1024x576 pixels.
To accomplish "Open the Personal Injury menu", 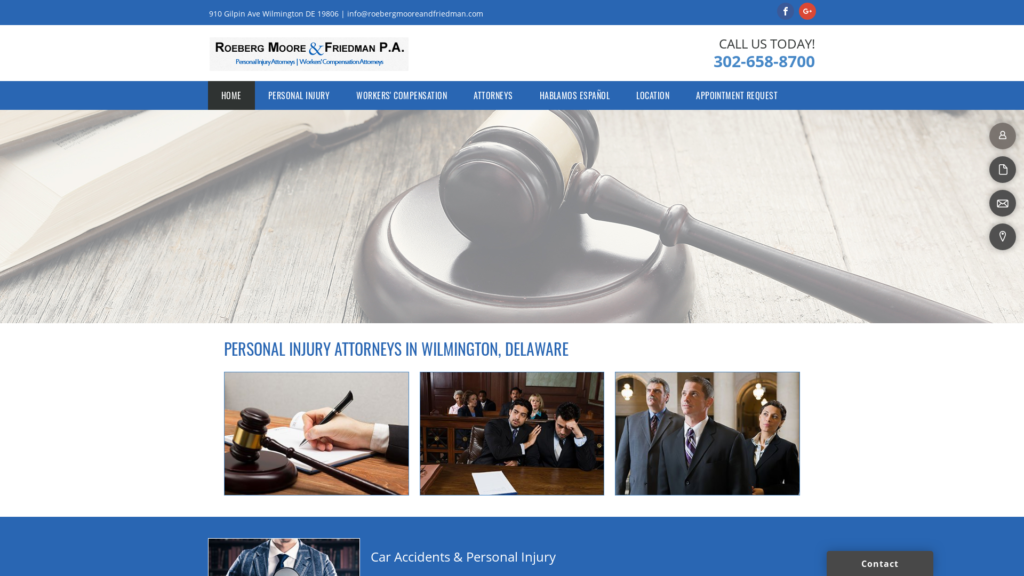I will 298,96.
